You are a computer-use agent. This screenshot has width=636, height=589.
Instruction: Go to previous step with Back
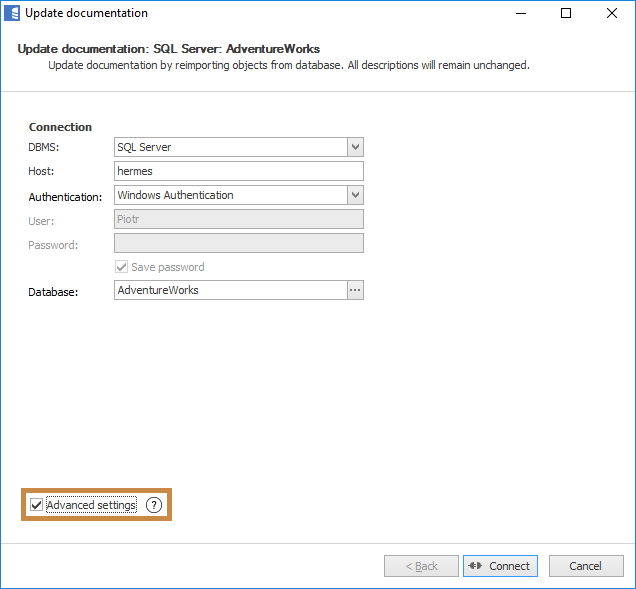pos(420,566)
